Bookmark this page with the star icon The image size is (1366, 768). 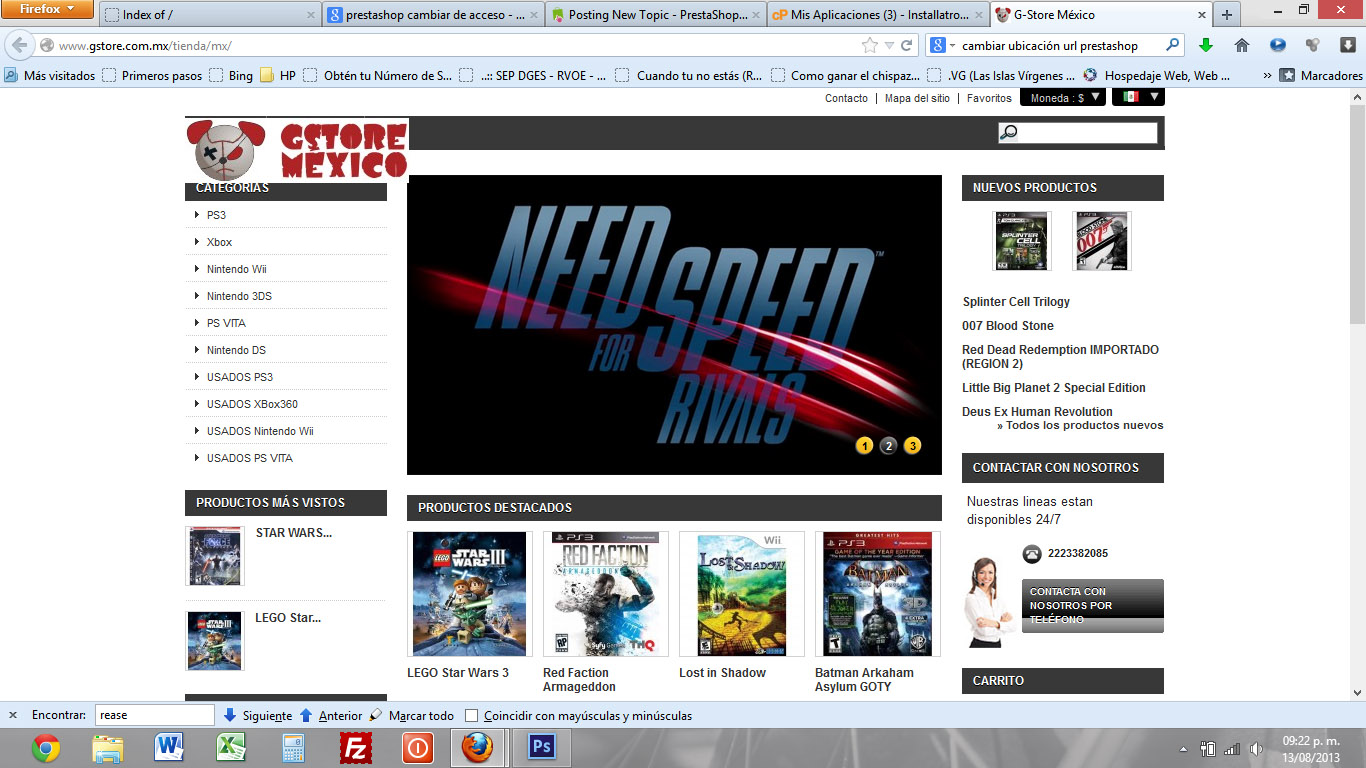tap(870, 46)
